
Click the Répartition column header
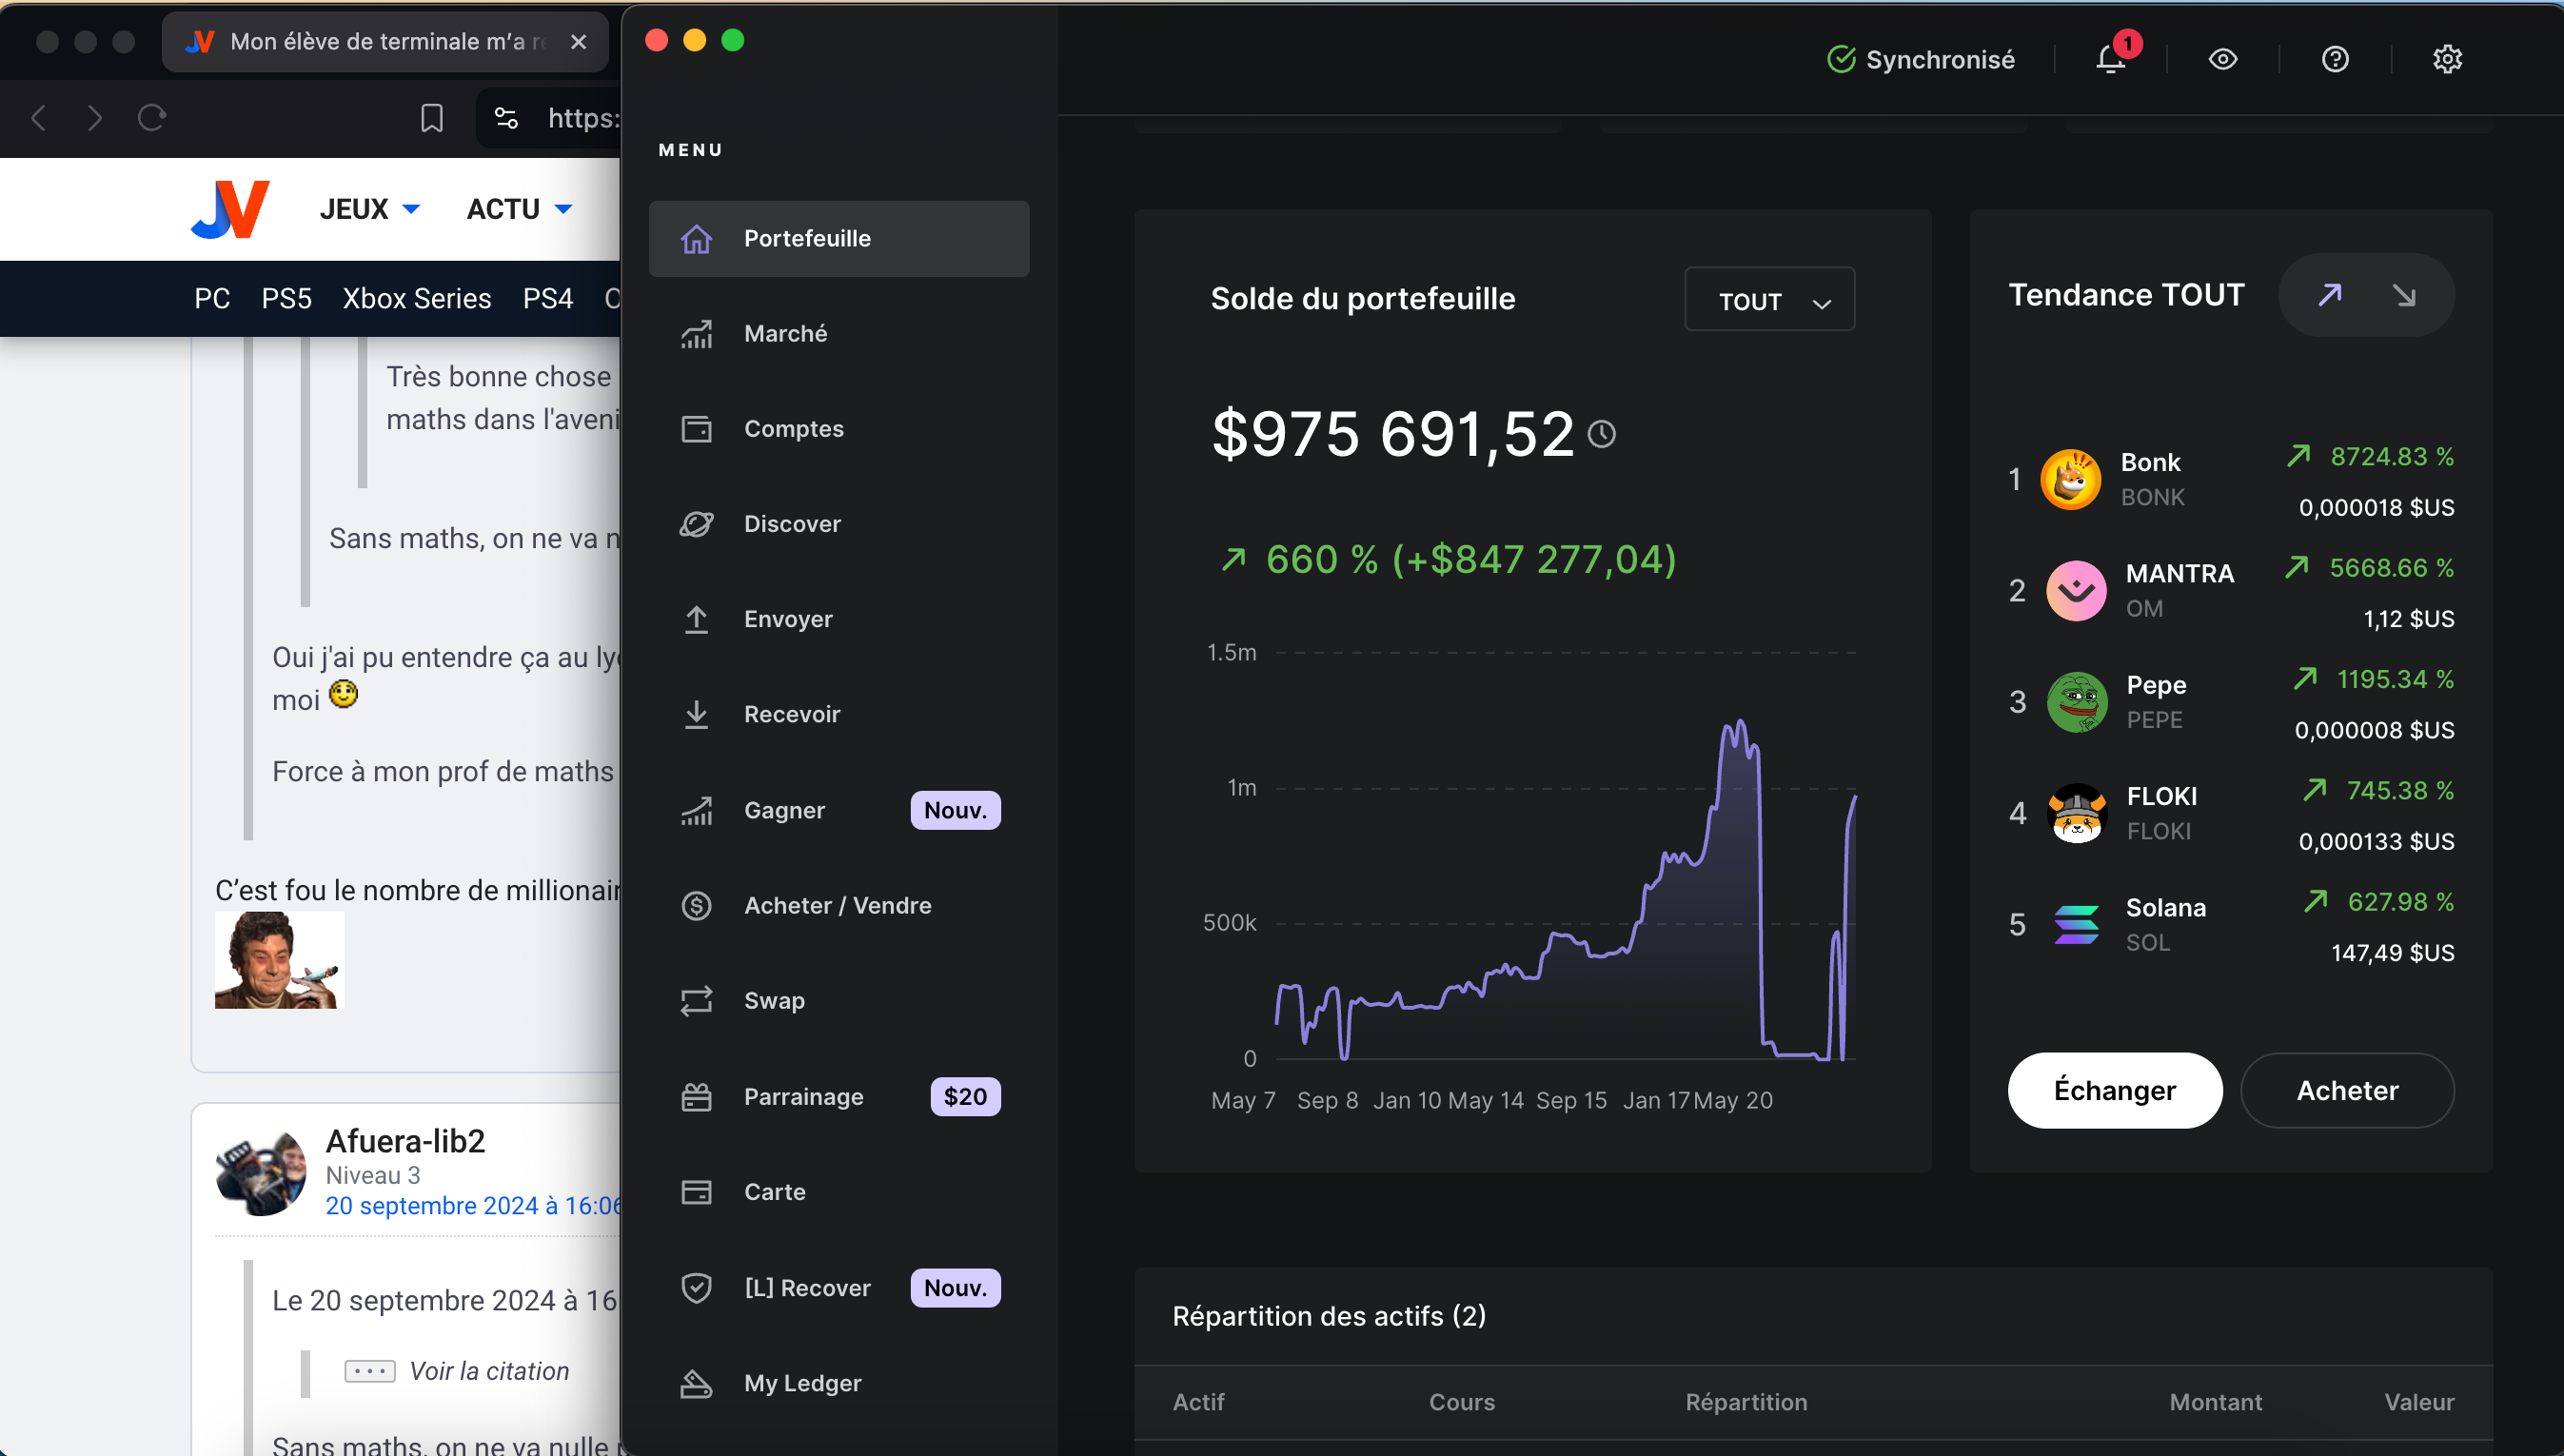pos(1746,1402)
